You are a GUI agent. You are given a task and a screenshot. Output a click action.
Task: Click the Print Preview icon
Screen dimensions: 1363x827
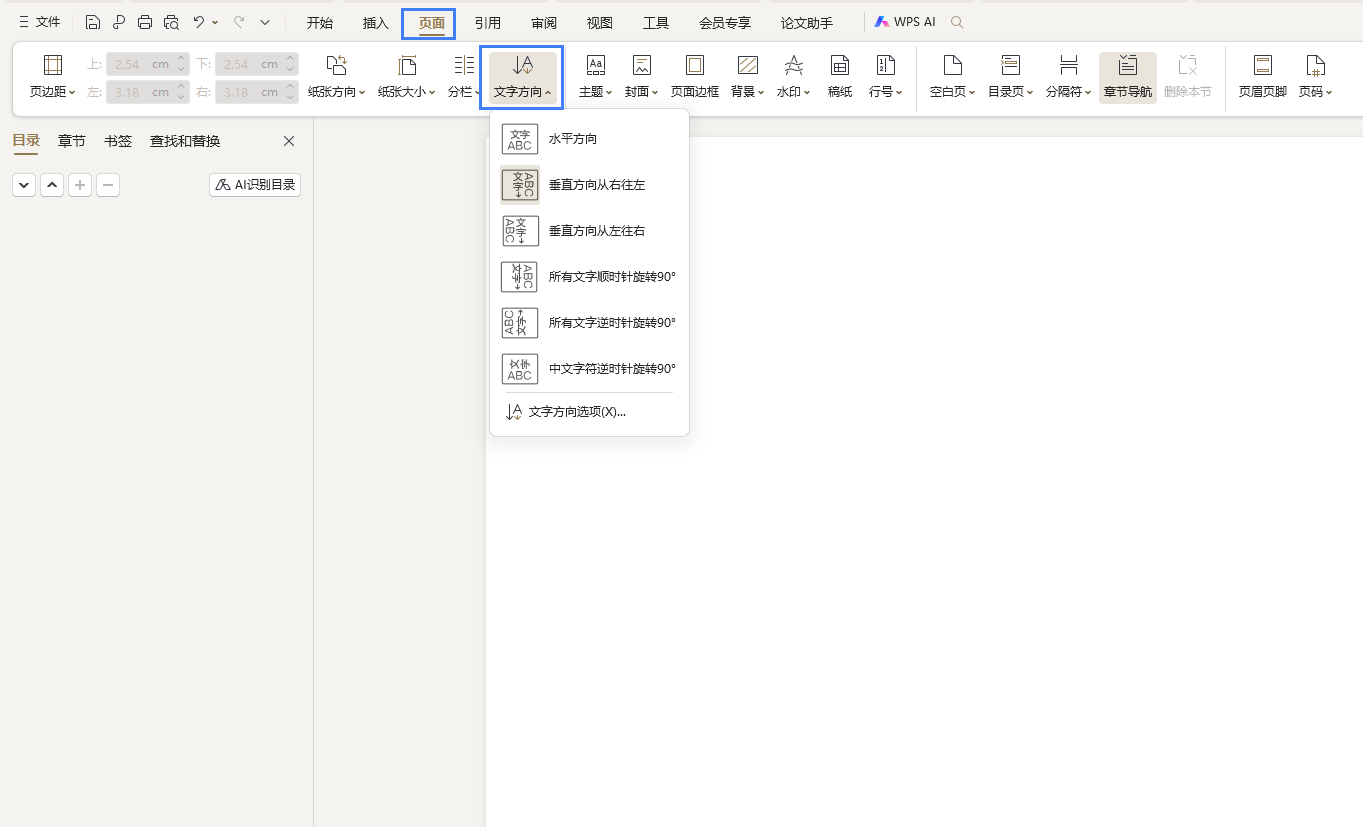(x=171, y=22)
